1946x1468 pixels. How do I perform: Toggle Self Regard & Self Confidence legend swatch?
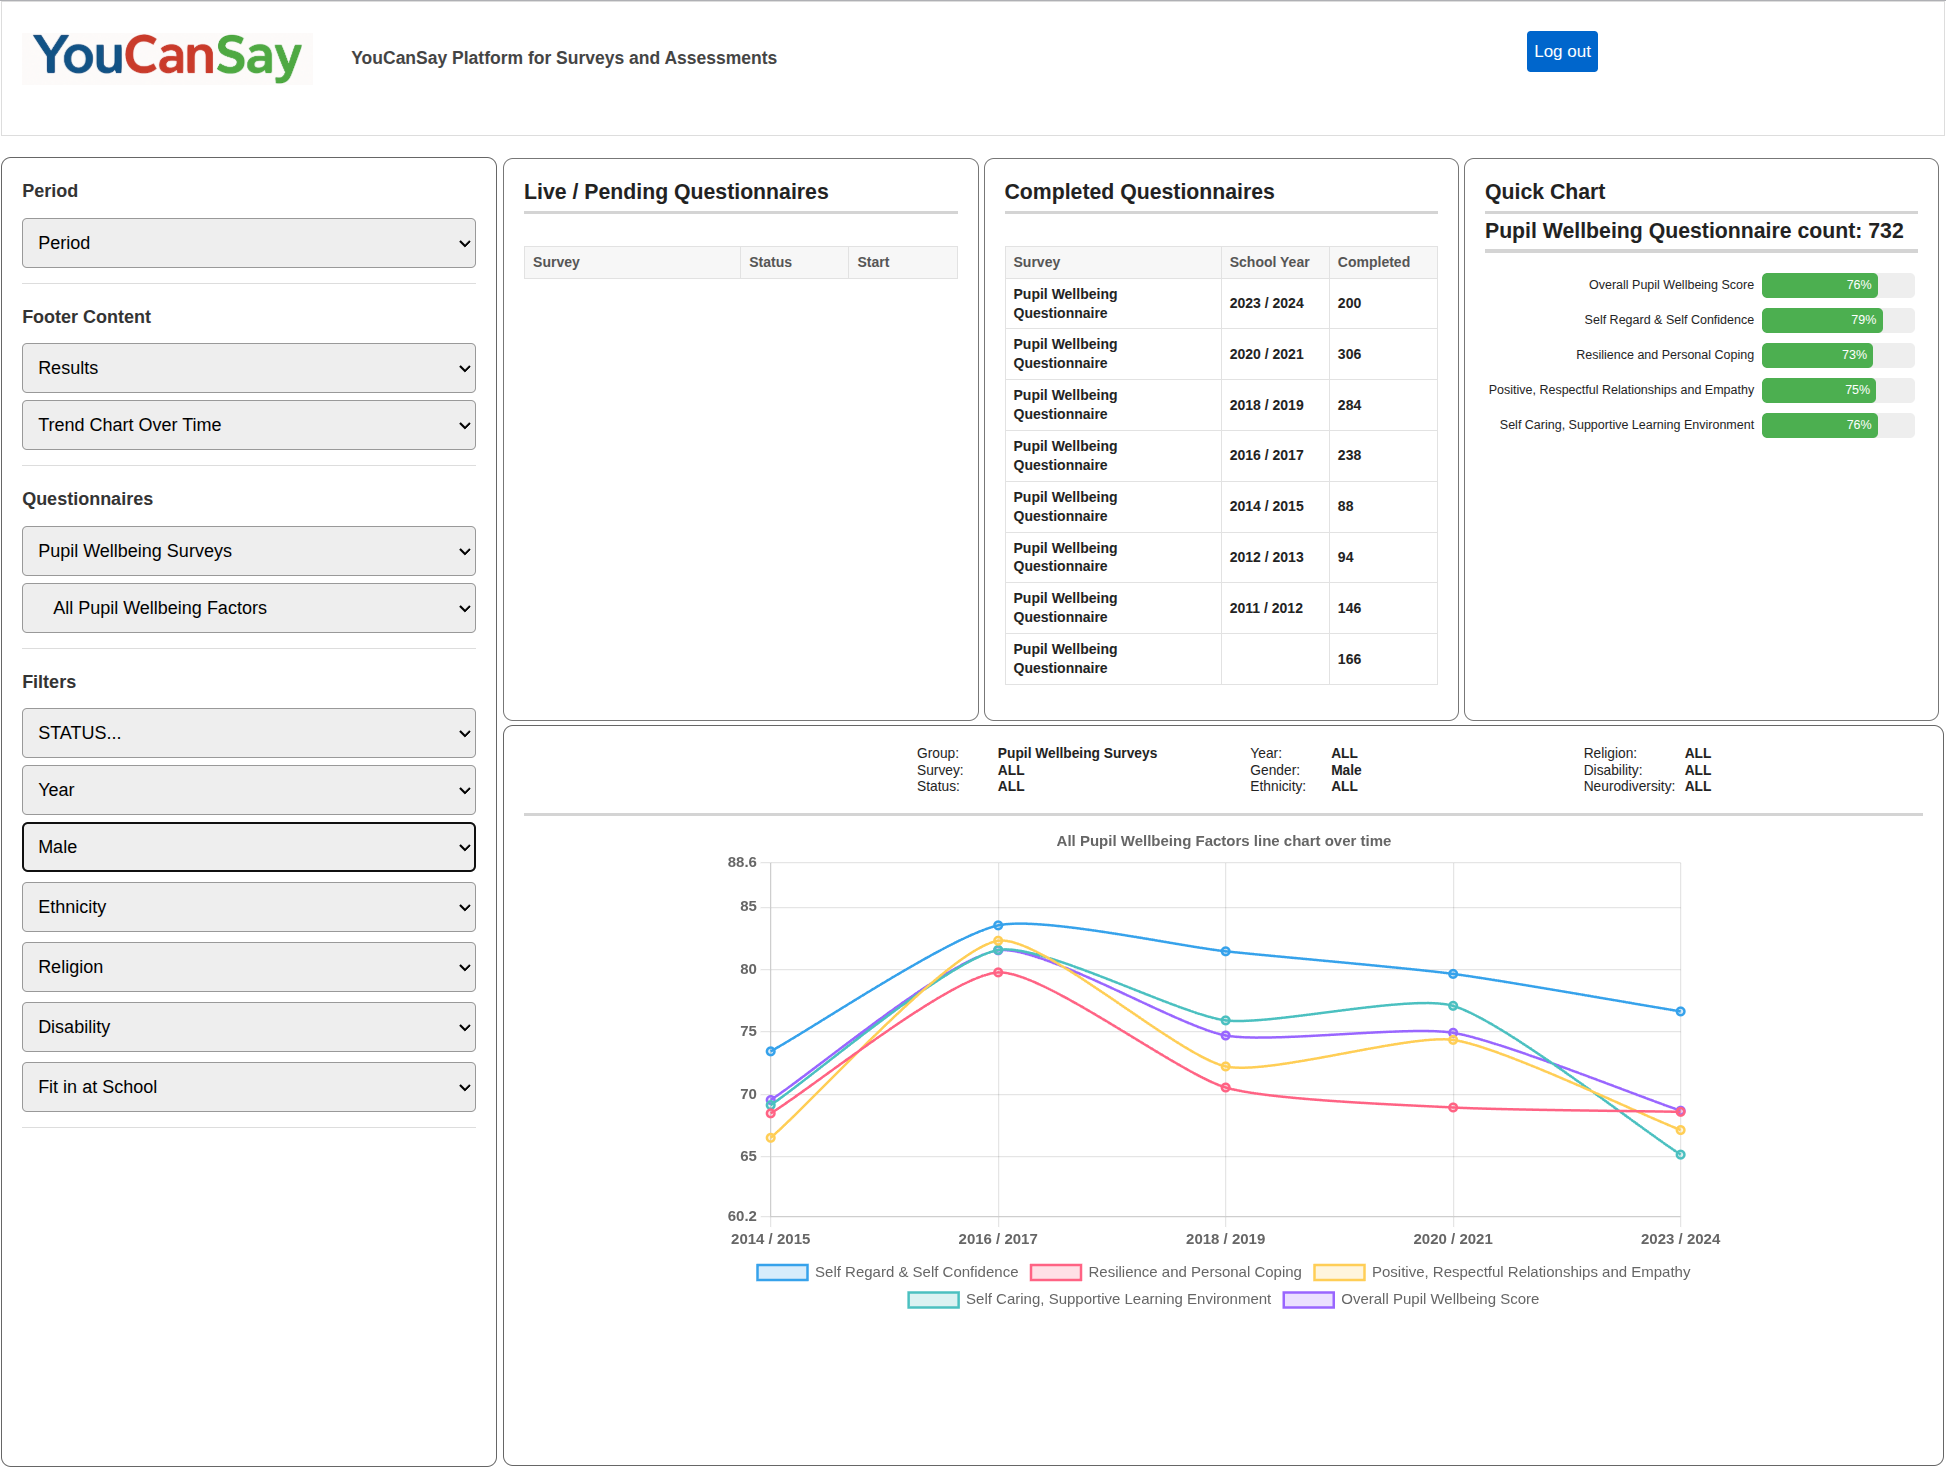pyautogui.click(x=782, y=1272)
